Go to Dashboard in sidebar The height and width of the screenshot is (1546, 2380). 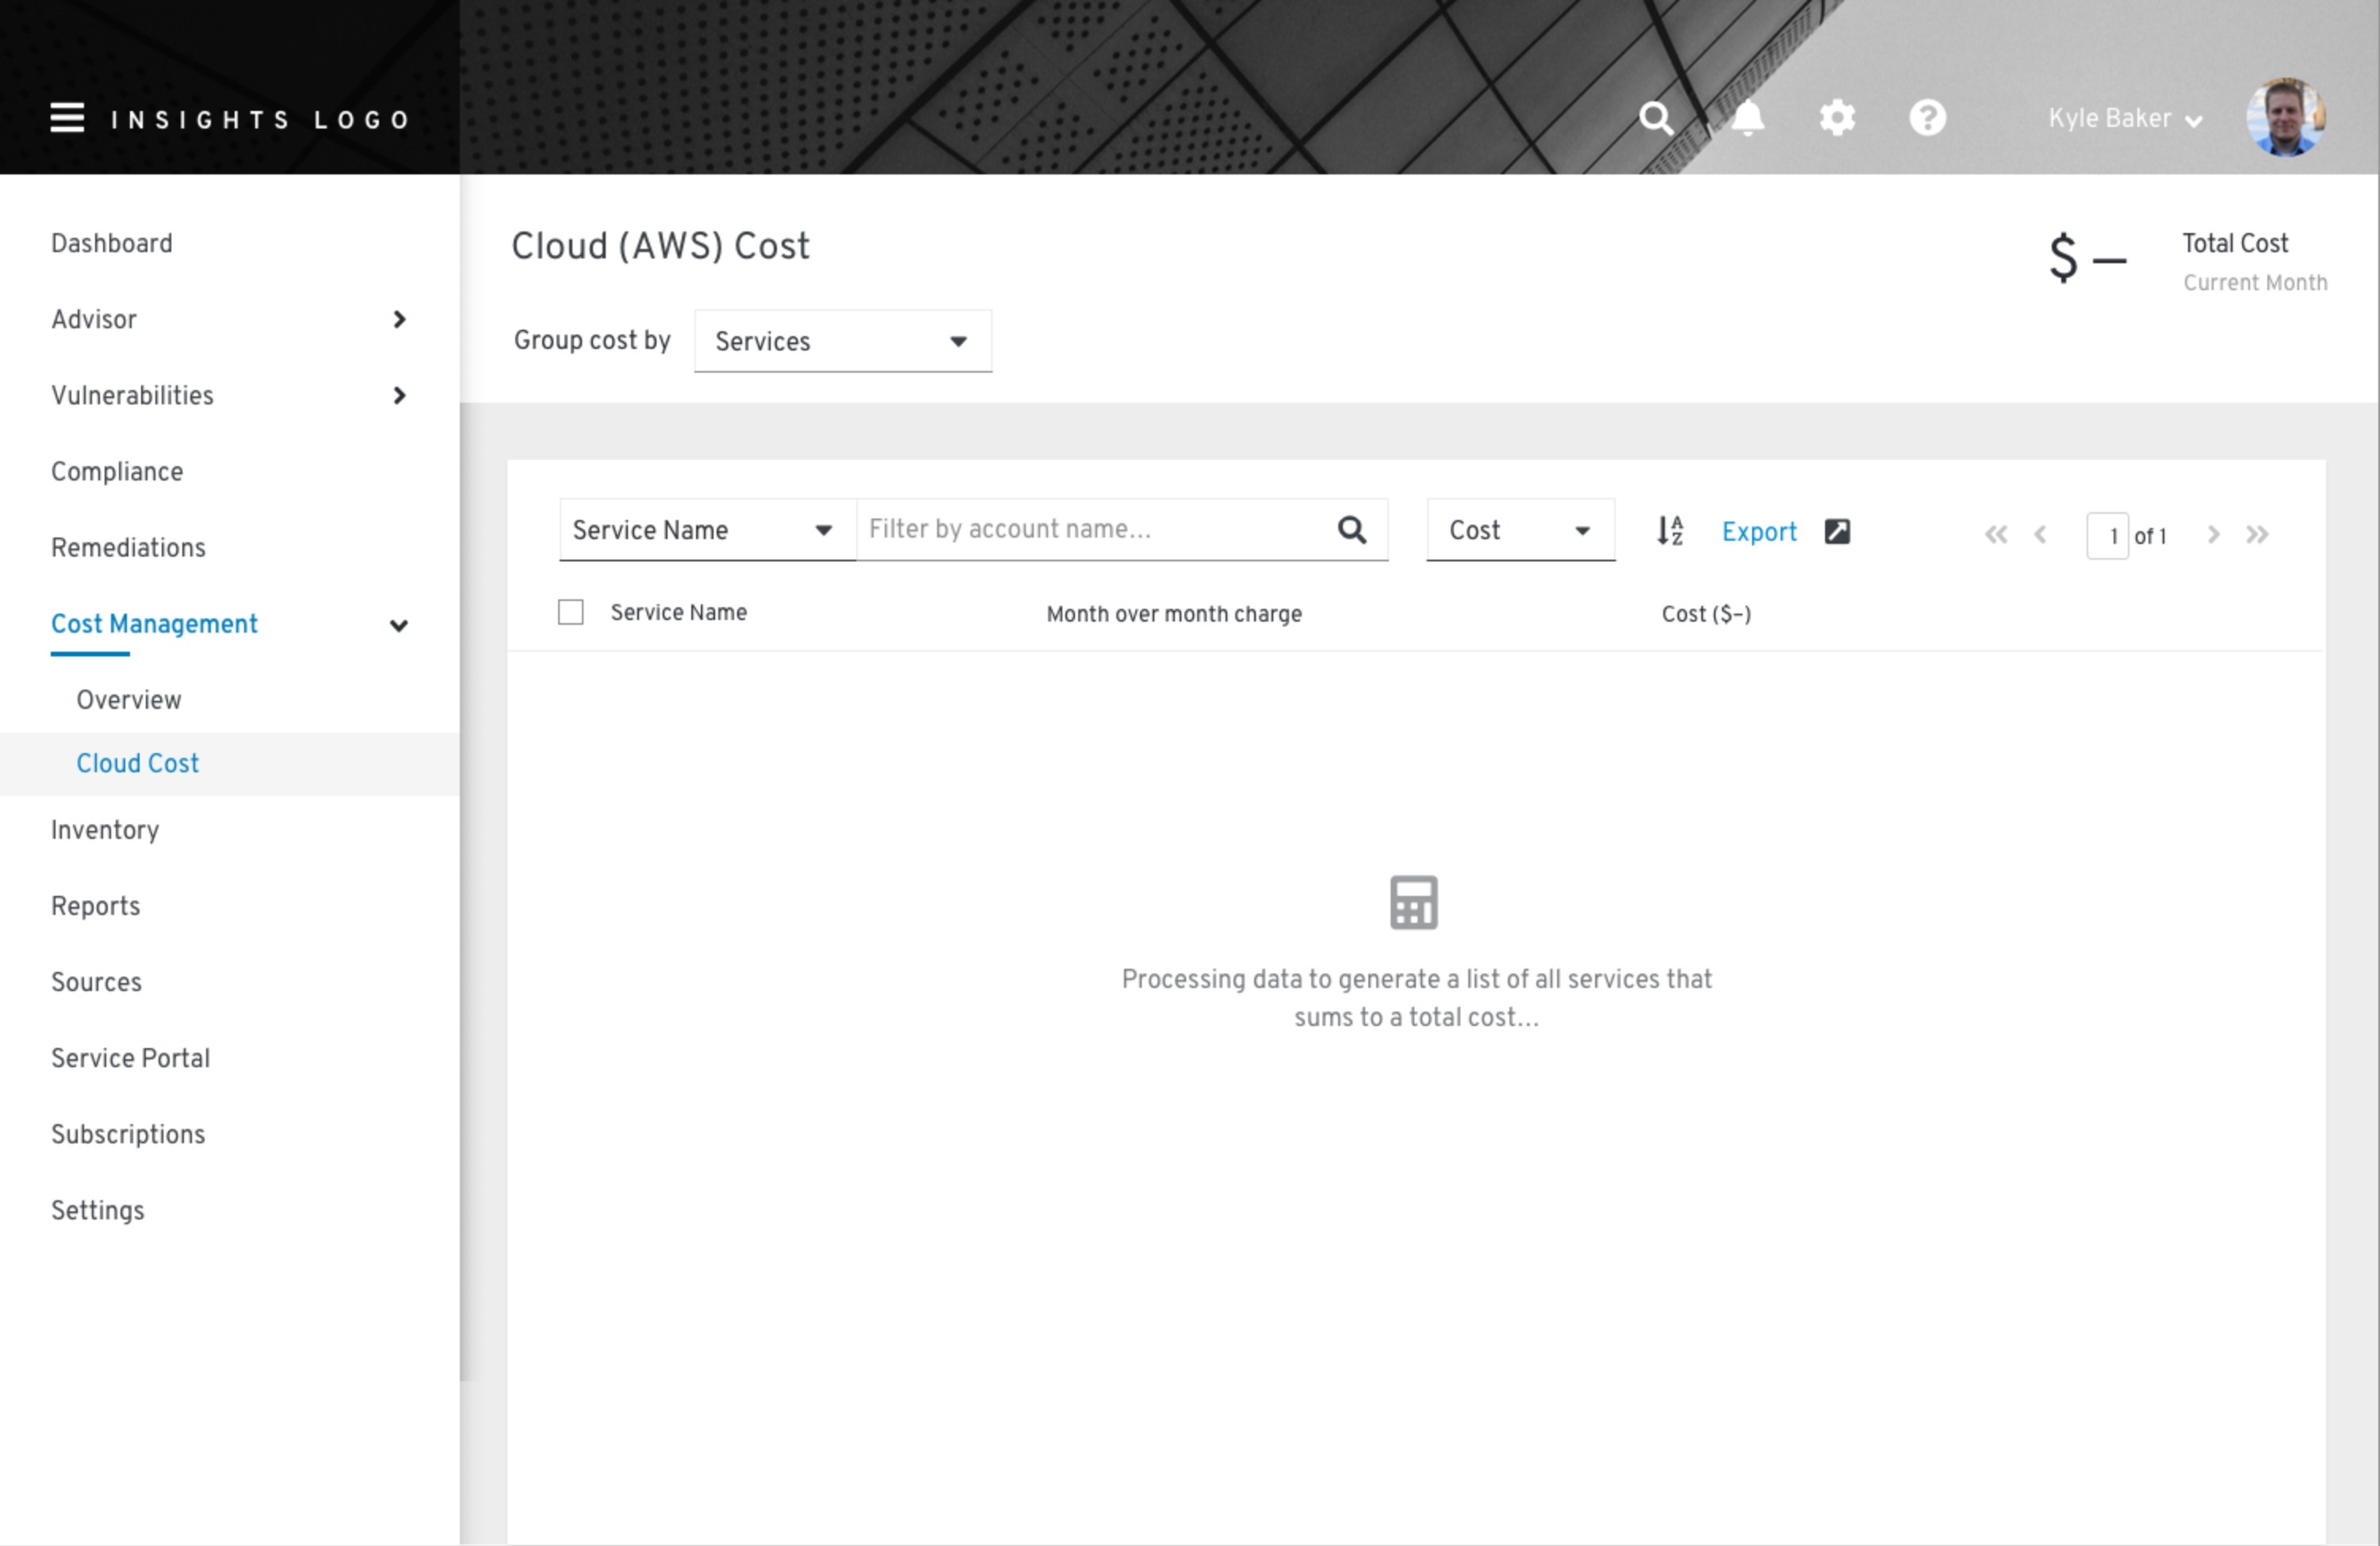pos(112,243)
